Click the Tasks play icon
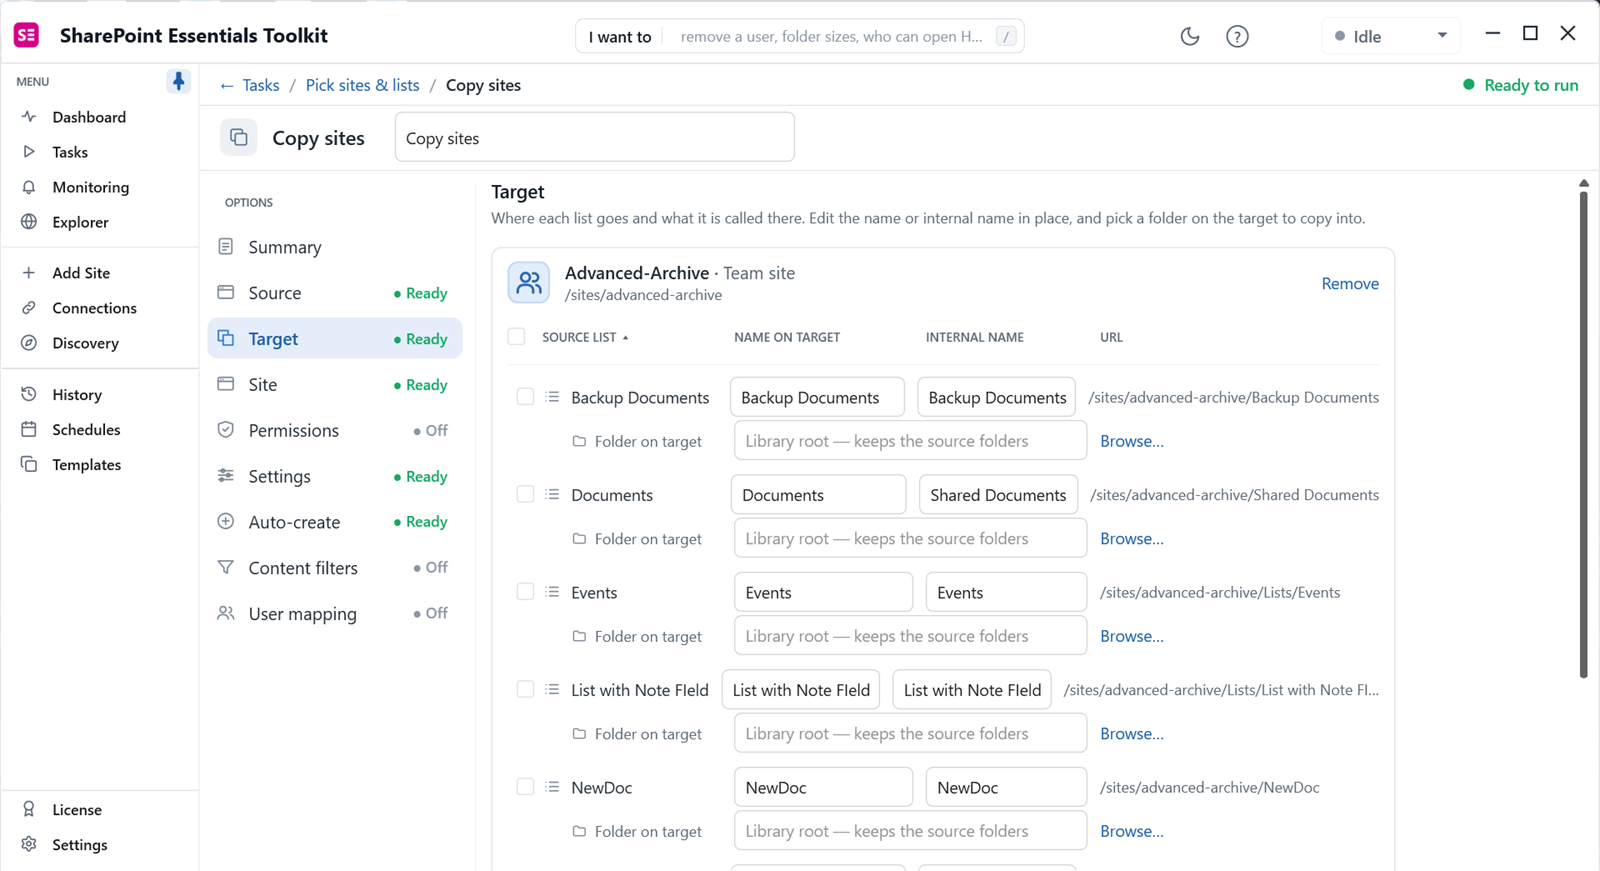The image size is (1600, 871). pos(29,152)
